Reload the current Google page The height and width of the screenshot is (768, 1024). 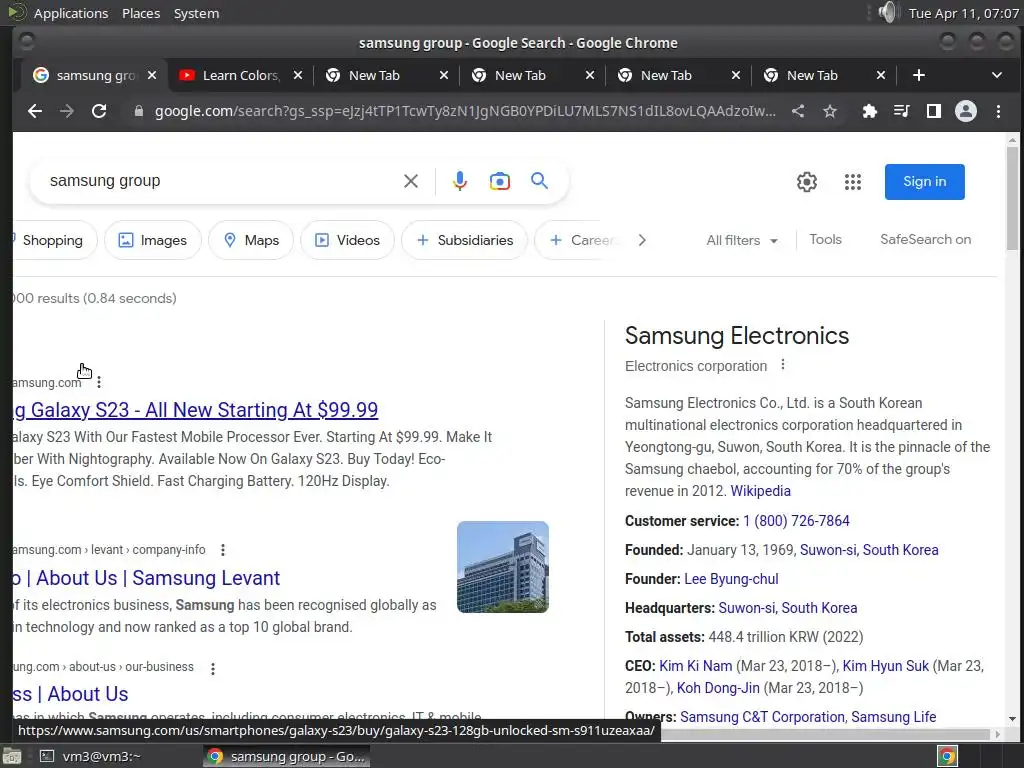click(x=99, y=111)
